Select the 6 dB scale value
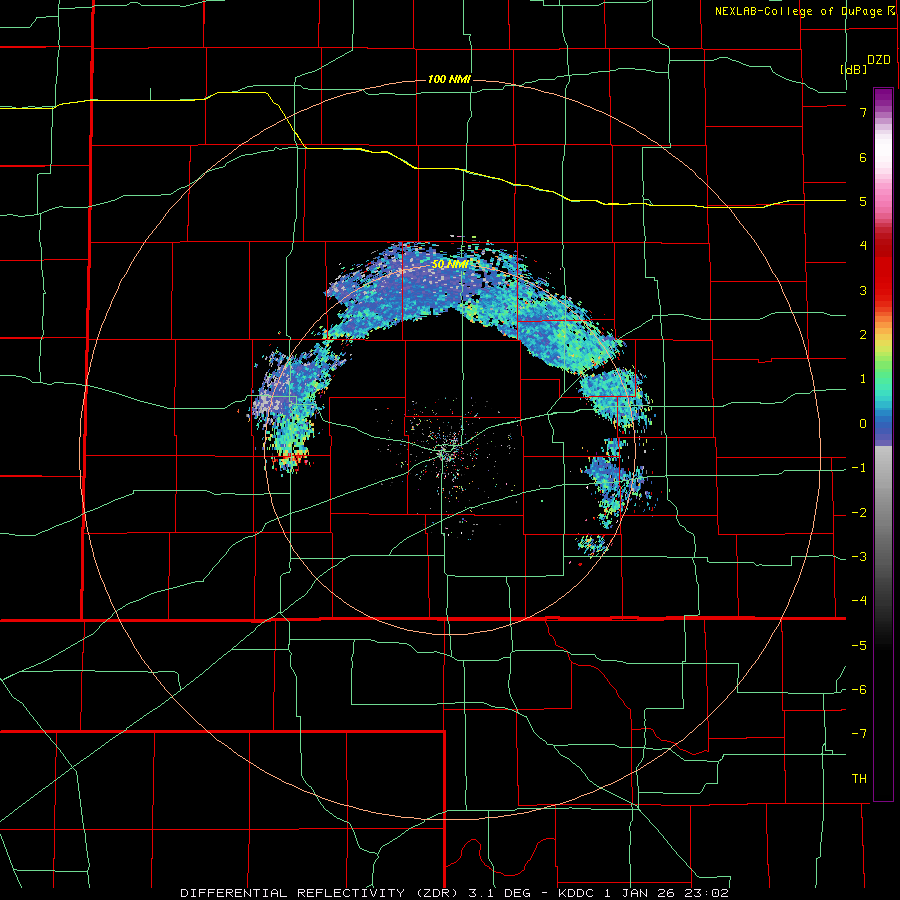 coord(863,157)
